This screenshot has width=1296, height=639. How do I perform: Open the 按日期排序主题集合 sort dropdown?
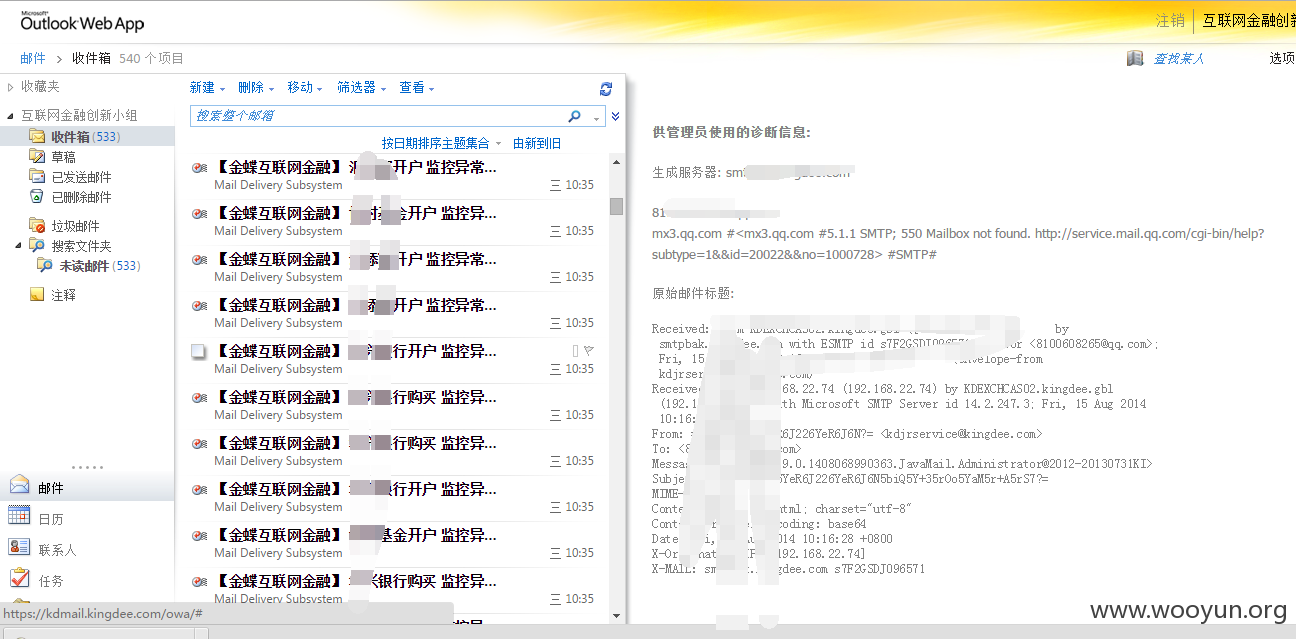click(440, 144)
